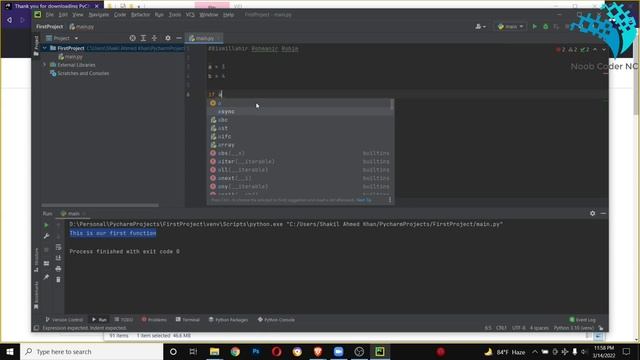Choose 'abc' module from completion list
Image resolution: width=640 pixels, height=360 pixels.
pos(300,120)
